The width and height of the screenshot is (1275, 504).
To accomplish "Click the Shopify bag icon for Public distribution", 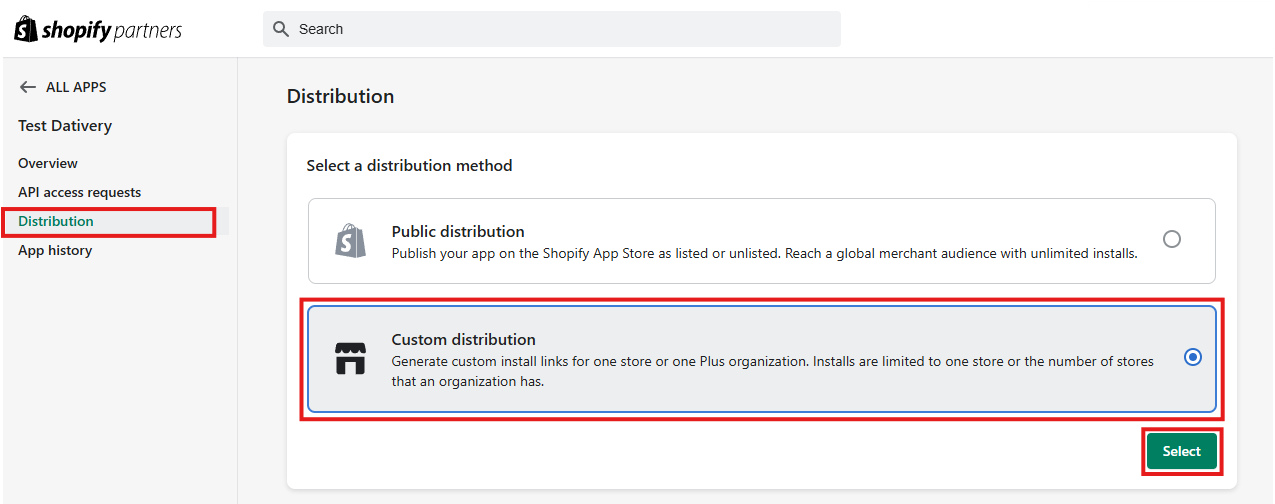I will click(350, 241).
